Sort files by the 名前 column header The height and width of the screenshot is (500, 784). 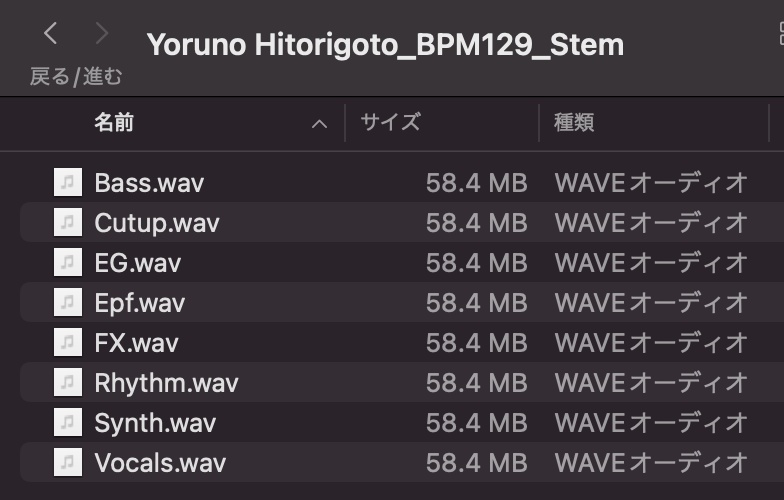coord(114,123)
